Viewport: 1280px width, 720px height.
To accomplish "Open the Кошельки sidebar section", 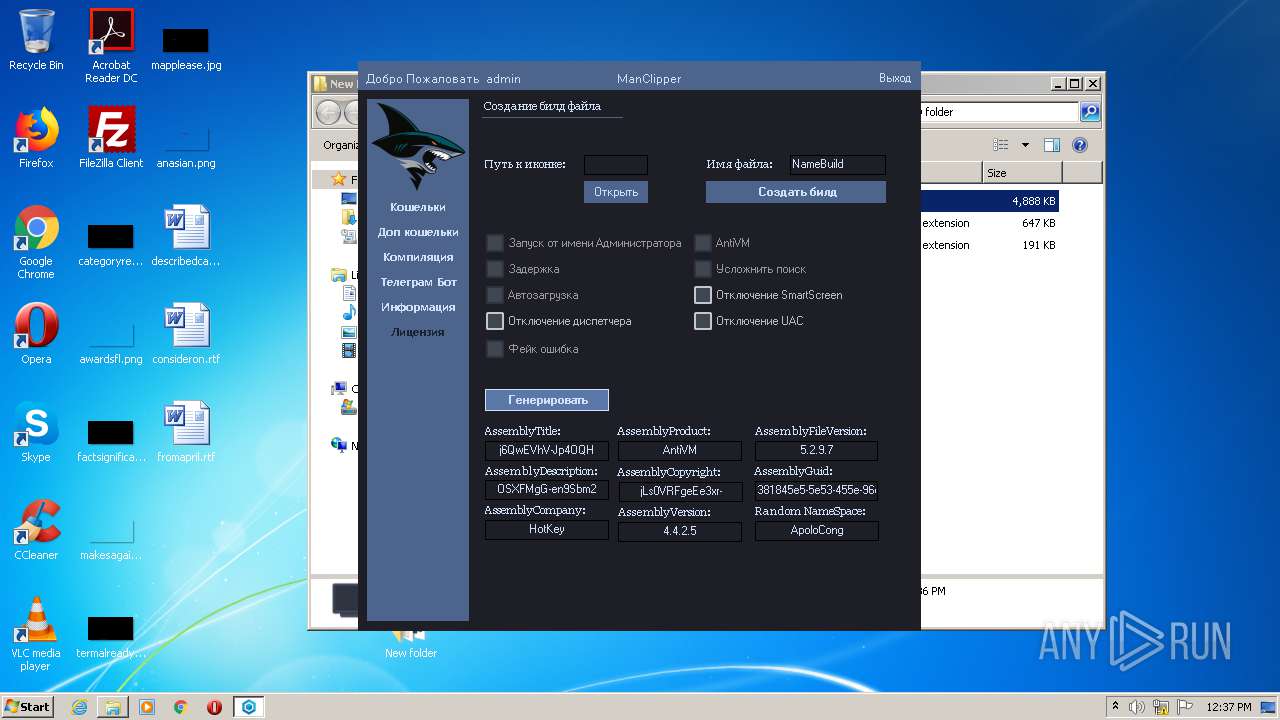I will click(418, 207).
